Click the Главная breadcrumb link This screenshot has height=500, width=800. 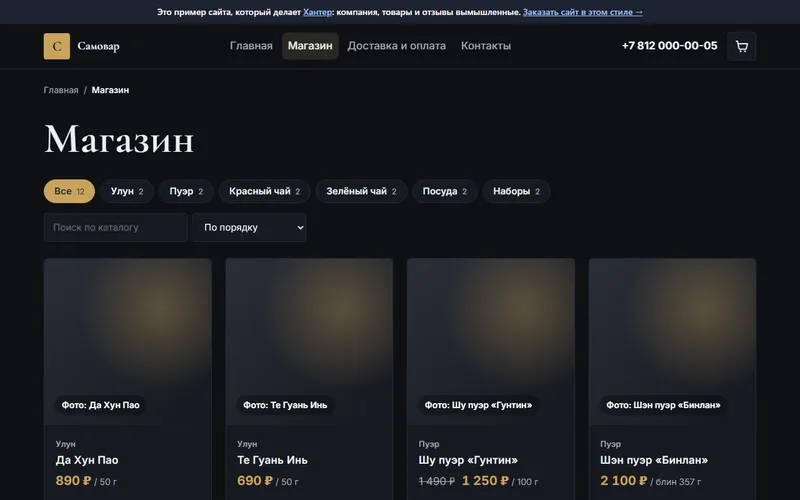click(61, 90)
